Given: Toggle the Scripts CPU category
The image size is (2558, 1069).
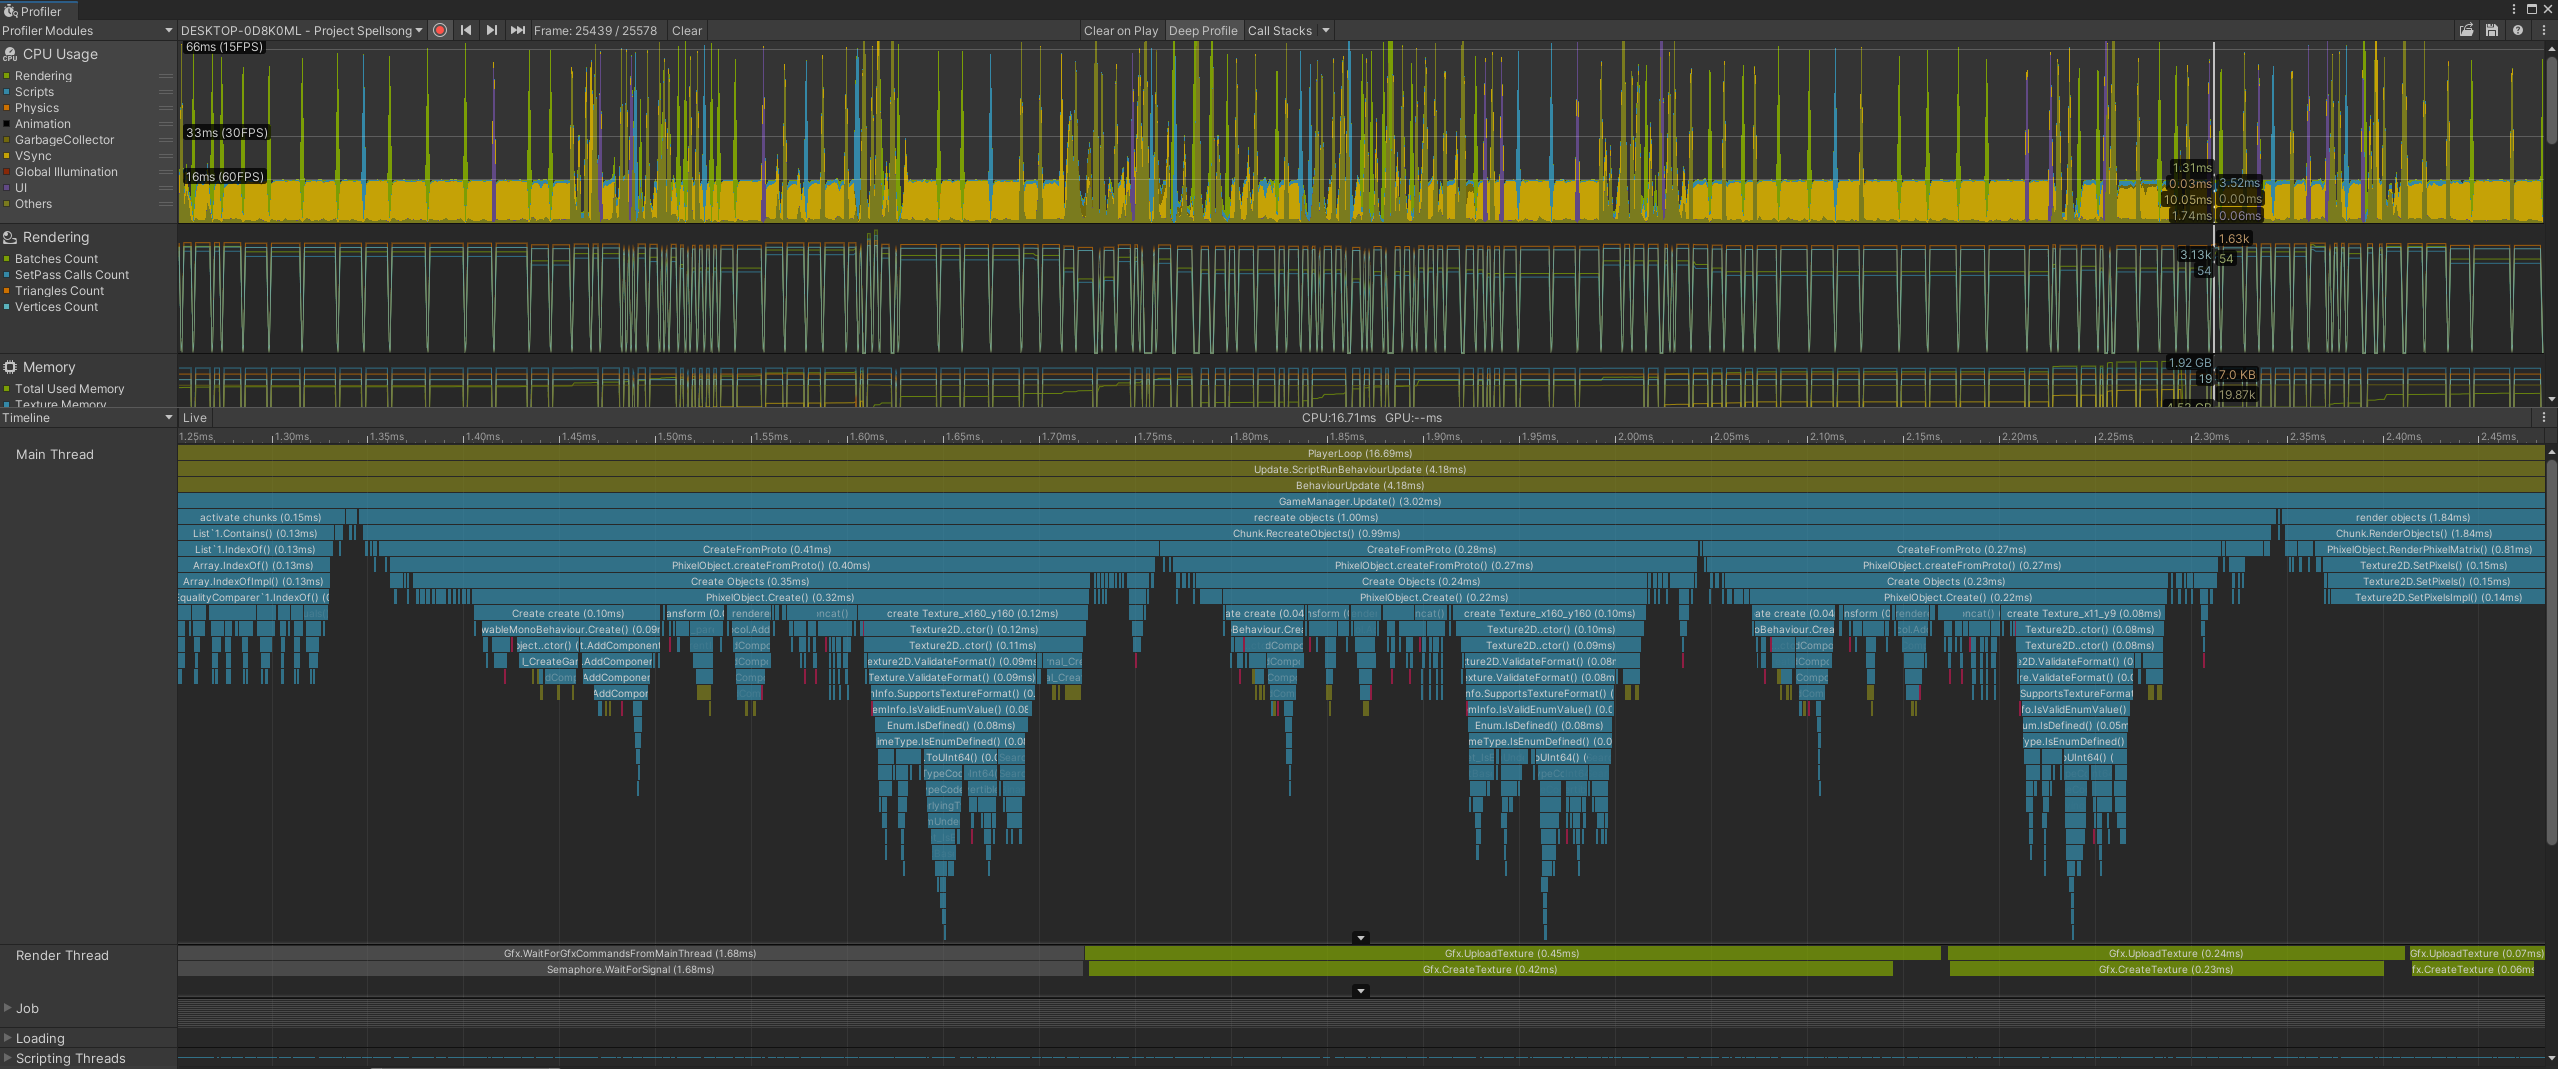Looking at the screenshot, I should (x=7, y=92).
